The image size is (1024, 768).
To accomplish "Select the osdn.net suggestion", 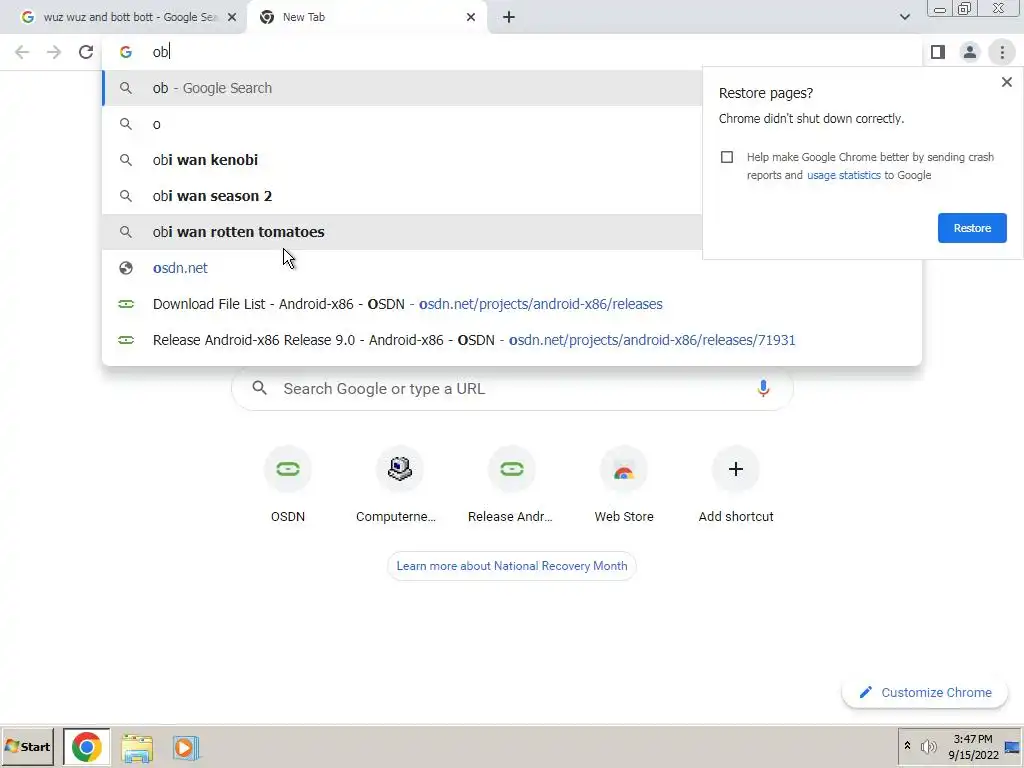I will tap(512, 268).
